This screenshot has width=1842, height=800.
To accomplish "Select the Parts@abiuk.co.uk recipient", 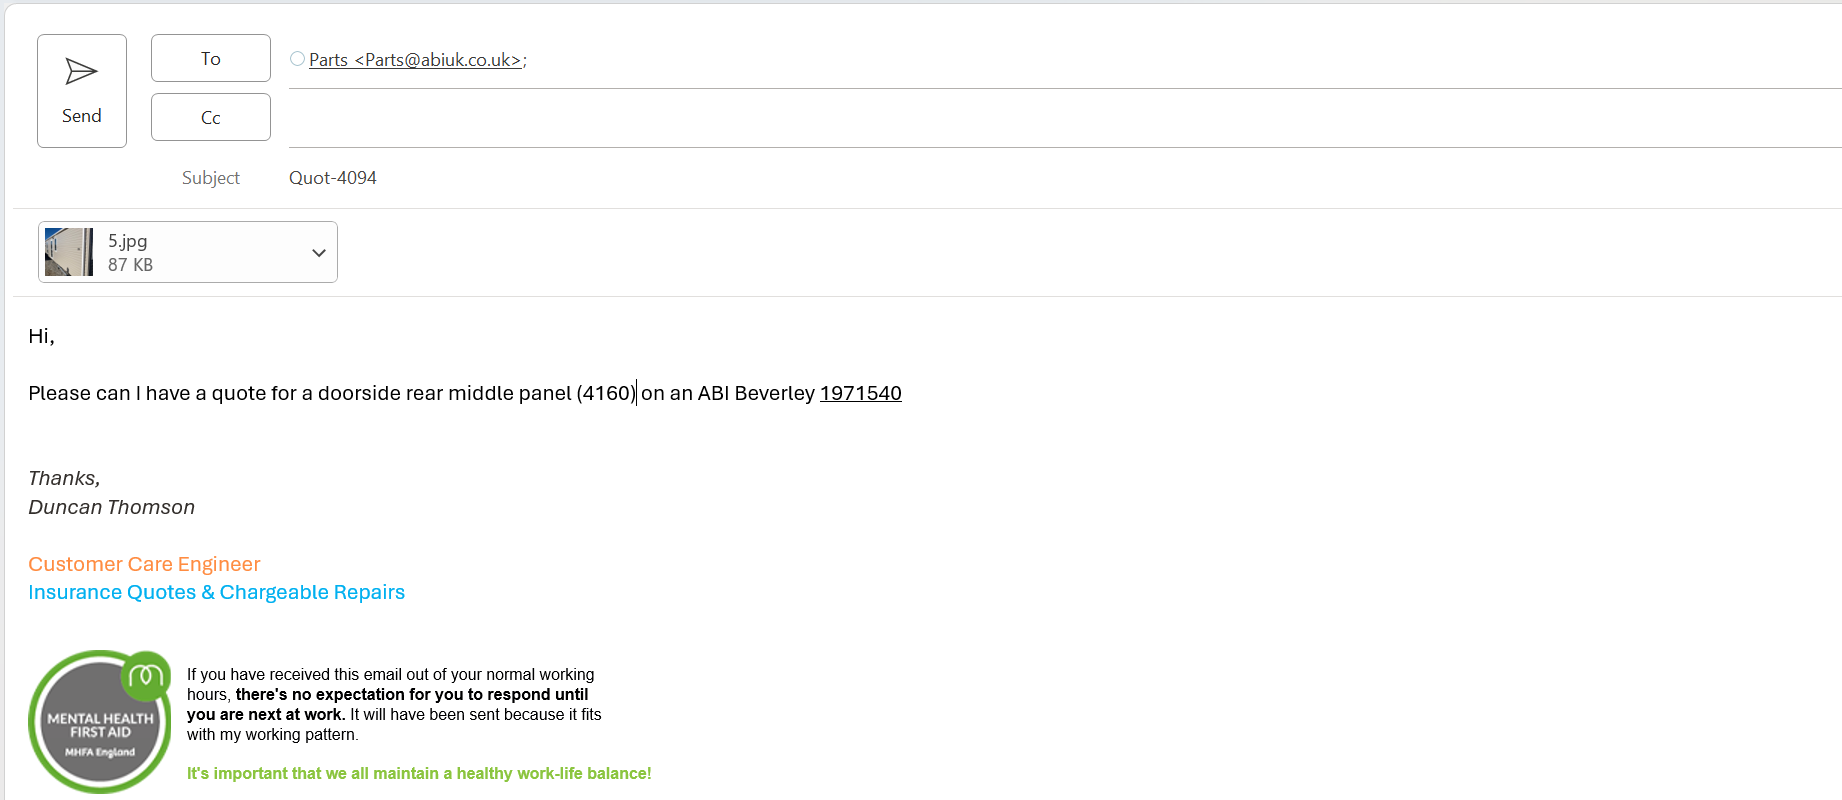I will coord(416,60).
